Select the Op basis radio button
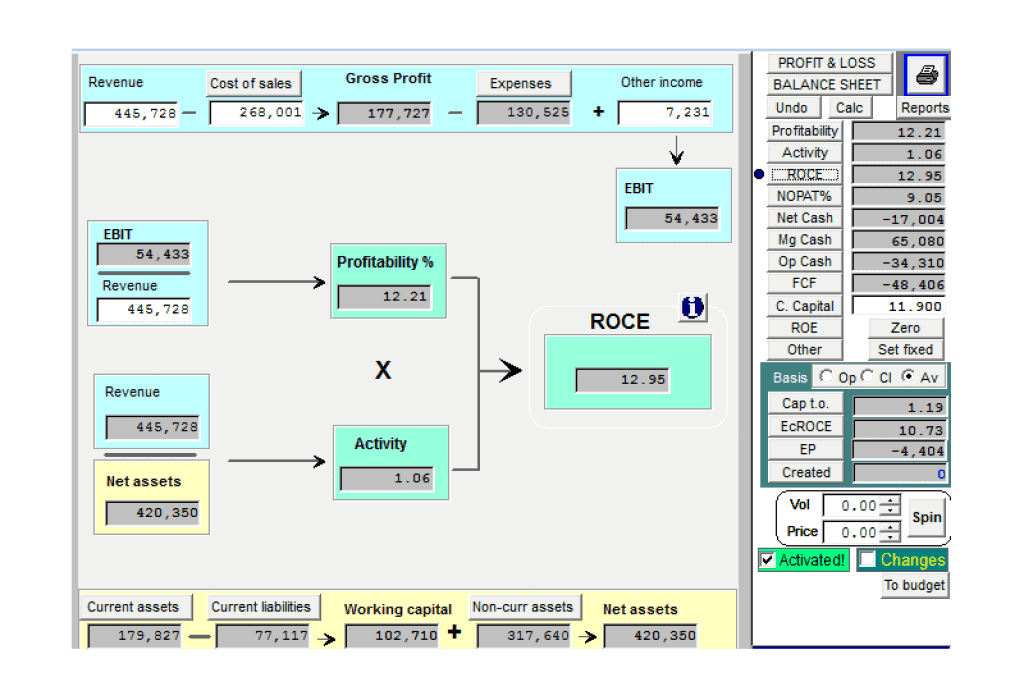The image size is (1024, 700). [825, 377]
